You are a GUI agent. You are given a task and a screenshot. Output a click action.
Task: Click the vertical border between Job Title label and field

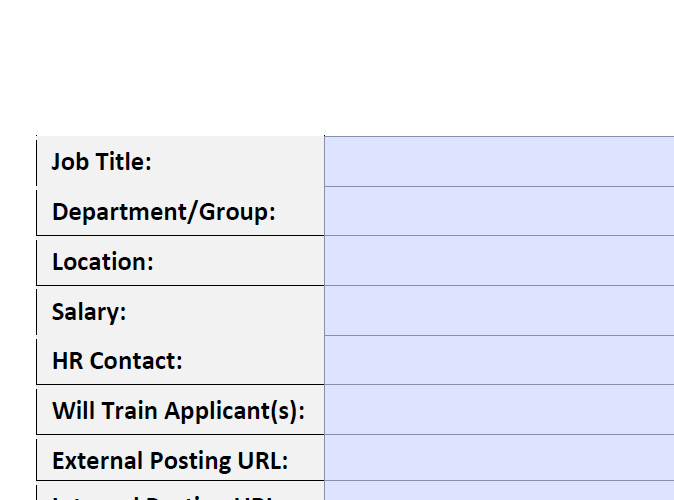coord(324,162)
